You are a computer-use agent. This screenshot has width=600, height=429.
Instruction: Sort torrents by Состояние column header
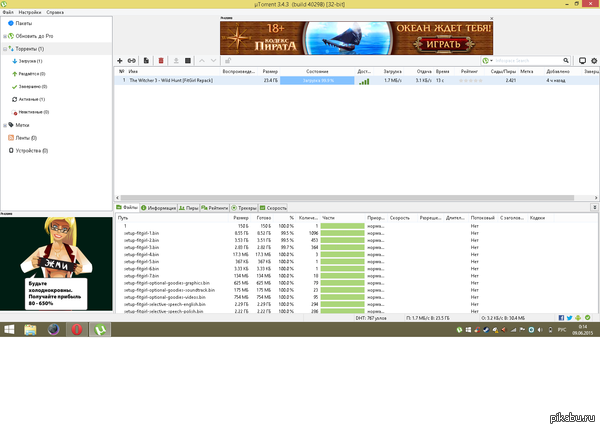pyautogui.click(x=317, y=72)
